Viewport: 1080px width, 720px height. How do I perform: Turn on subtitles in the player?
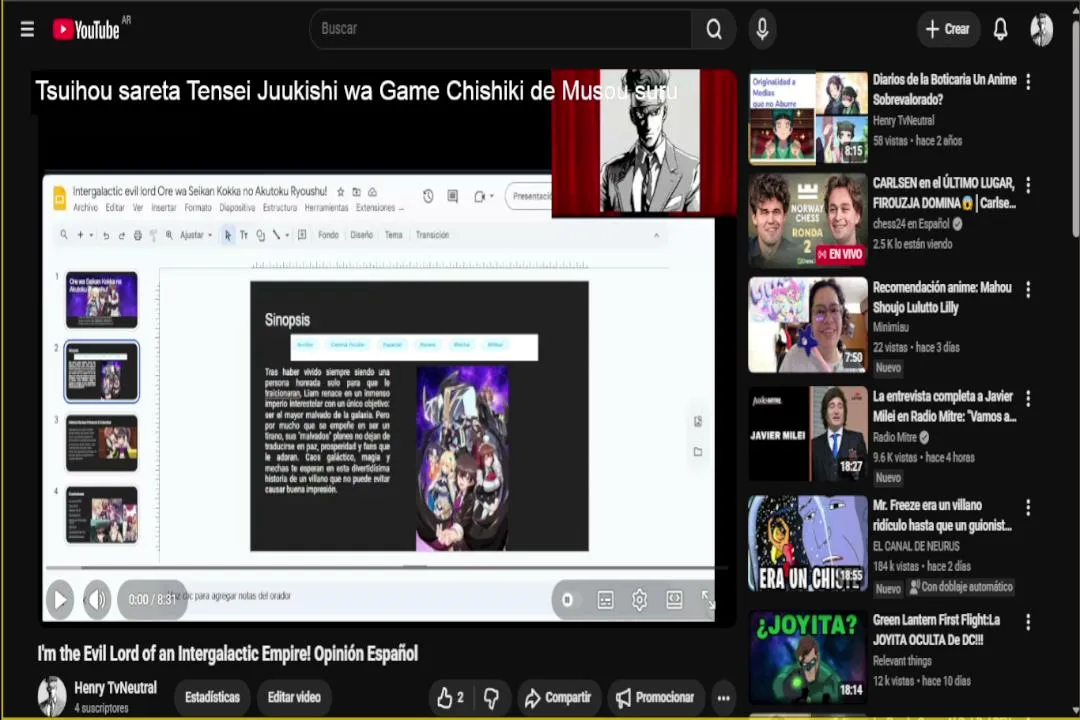(605, 599)
